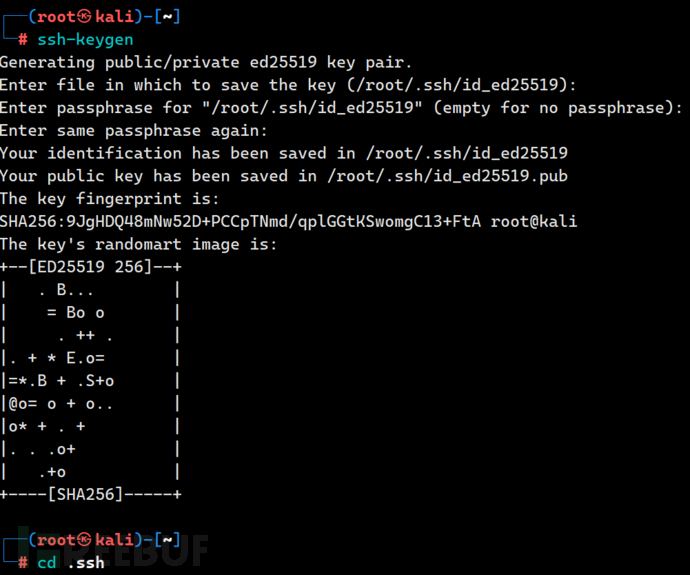Click the skull symbol in the first prompt
This screenshot has width=690, height=575.
86,17
